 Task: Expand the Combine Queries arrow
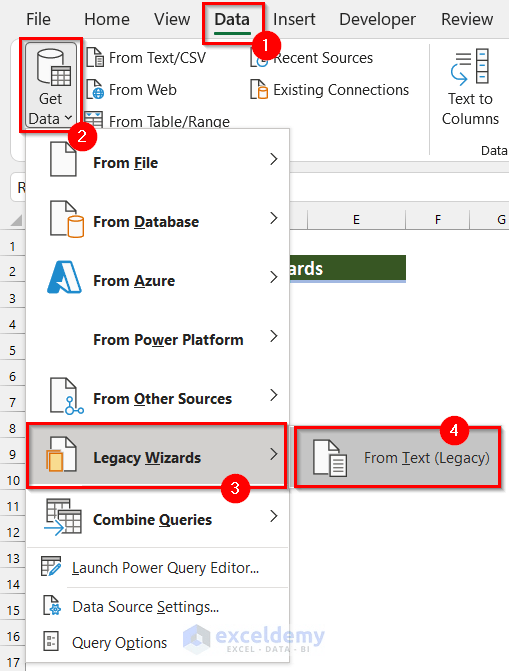tap(274, 516)
